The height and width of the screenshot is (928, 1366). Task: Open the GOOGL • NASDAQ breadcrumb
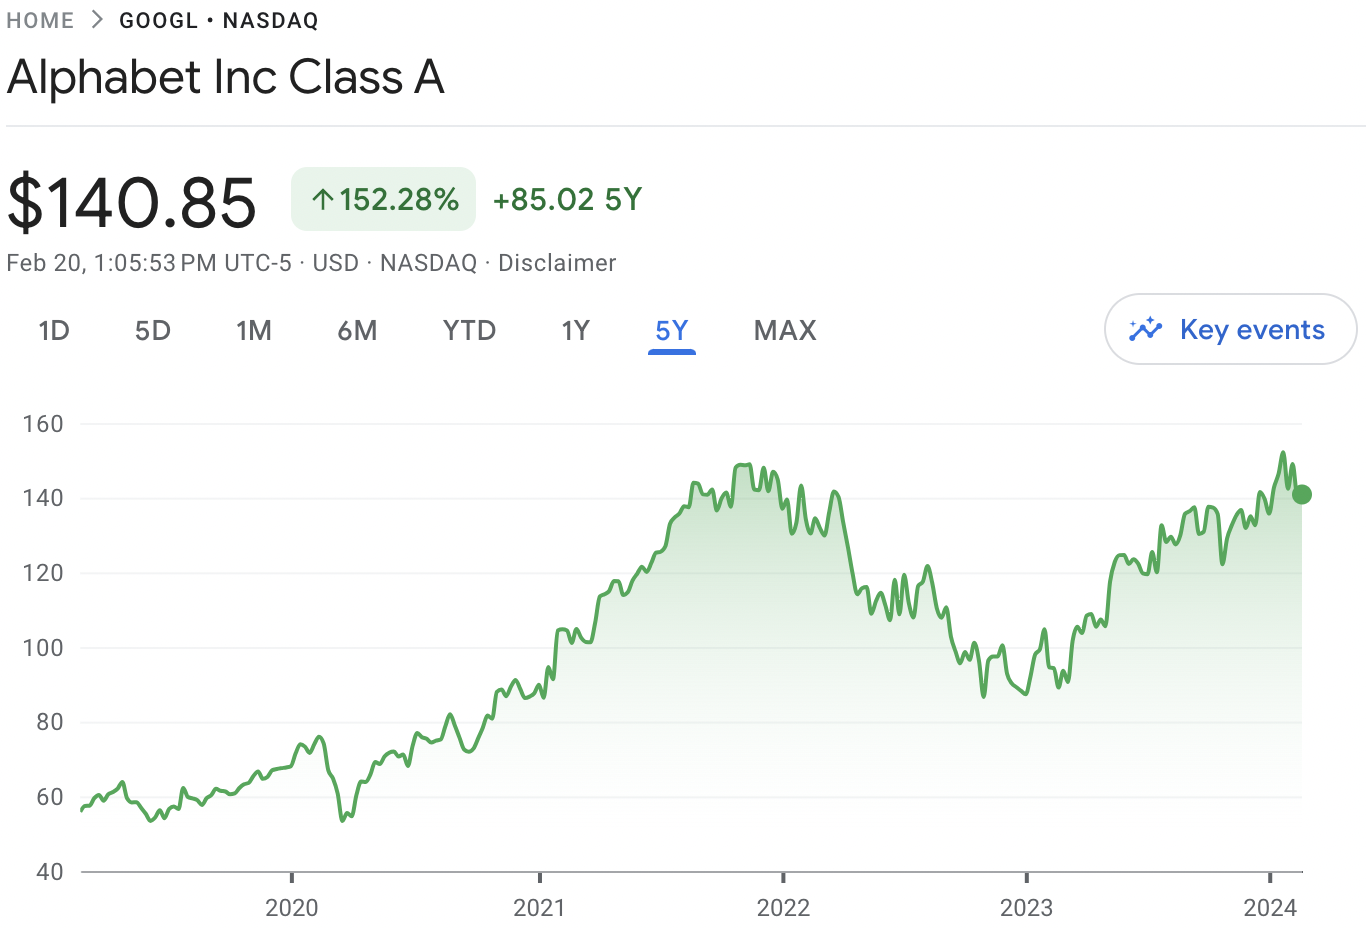[x=218, y=20]
